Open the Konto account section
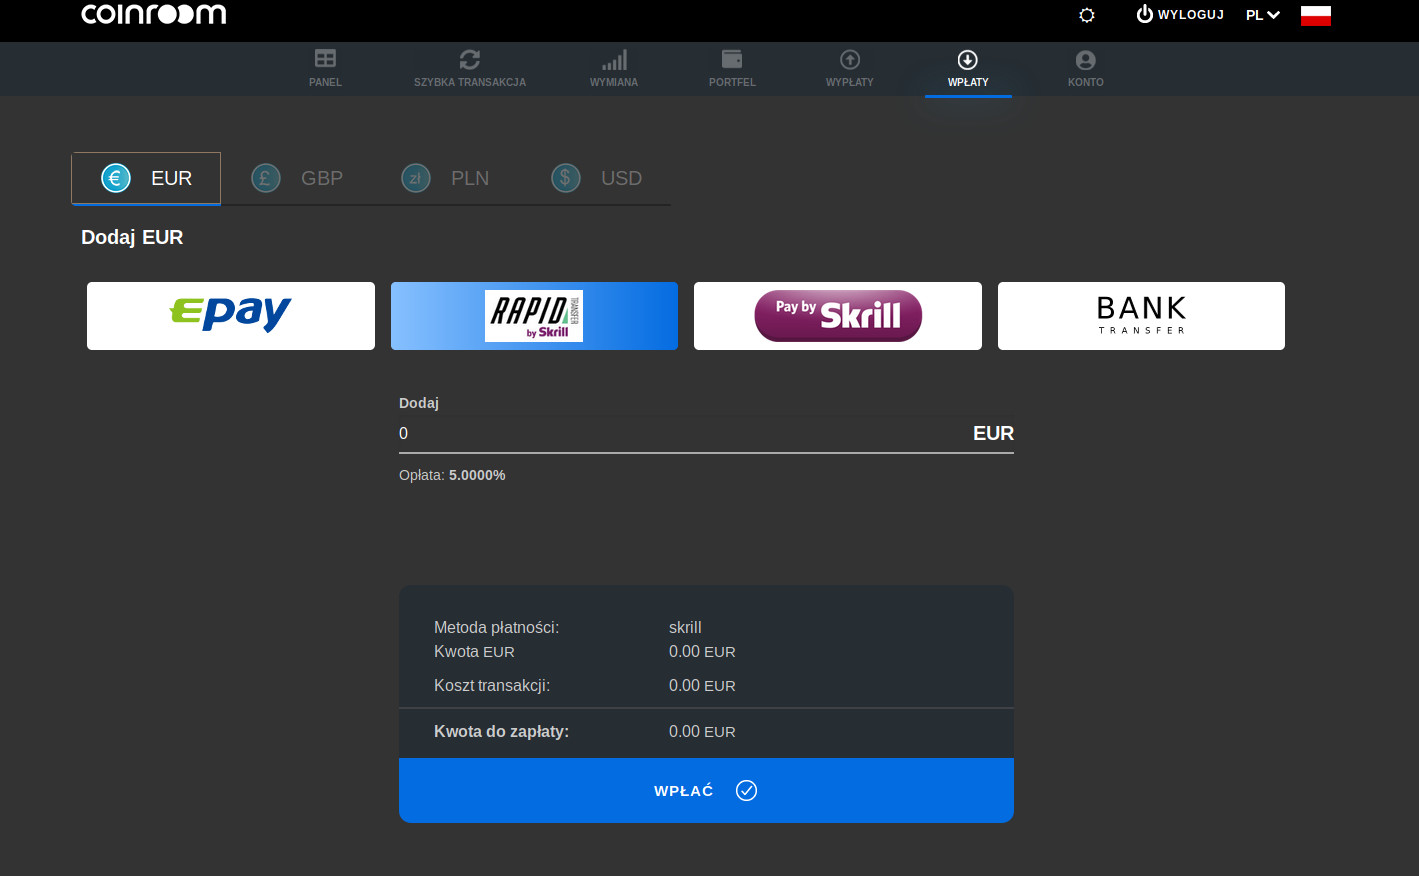 [x=1086, y=69]
